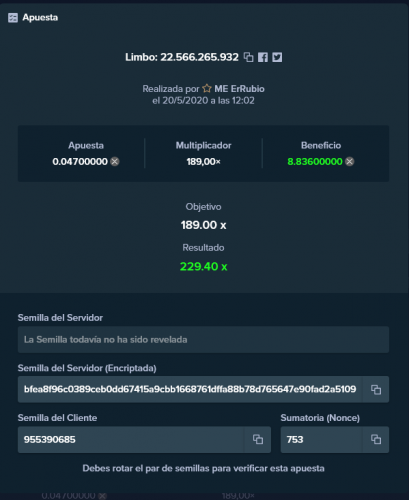Open ME ErRubio user profile
409x500 pixels.
coord(239,89)
